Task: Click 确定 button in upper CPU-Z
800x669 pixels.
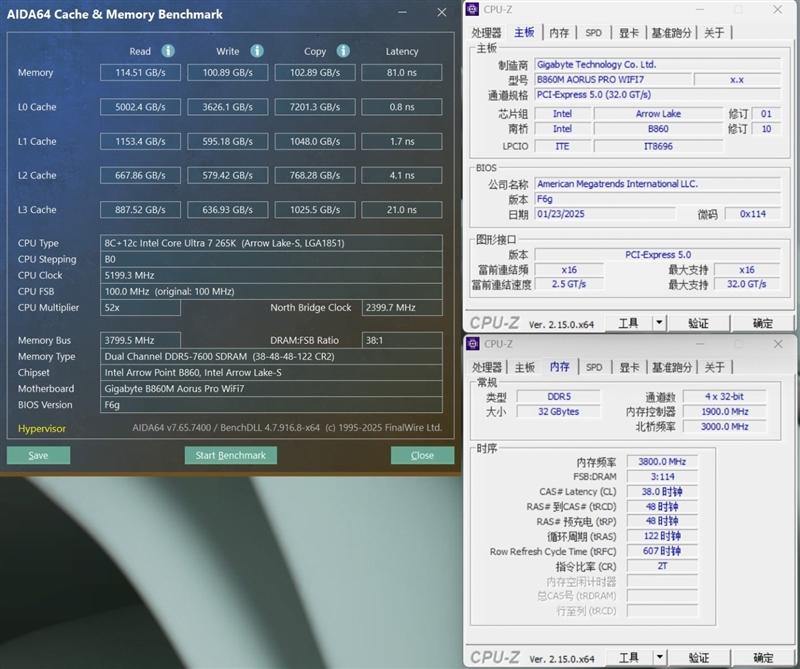Action: click(762, 323)
